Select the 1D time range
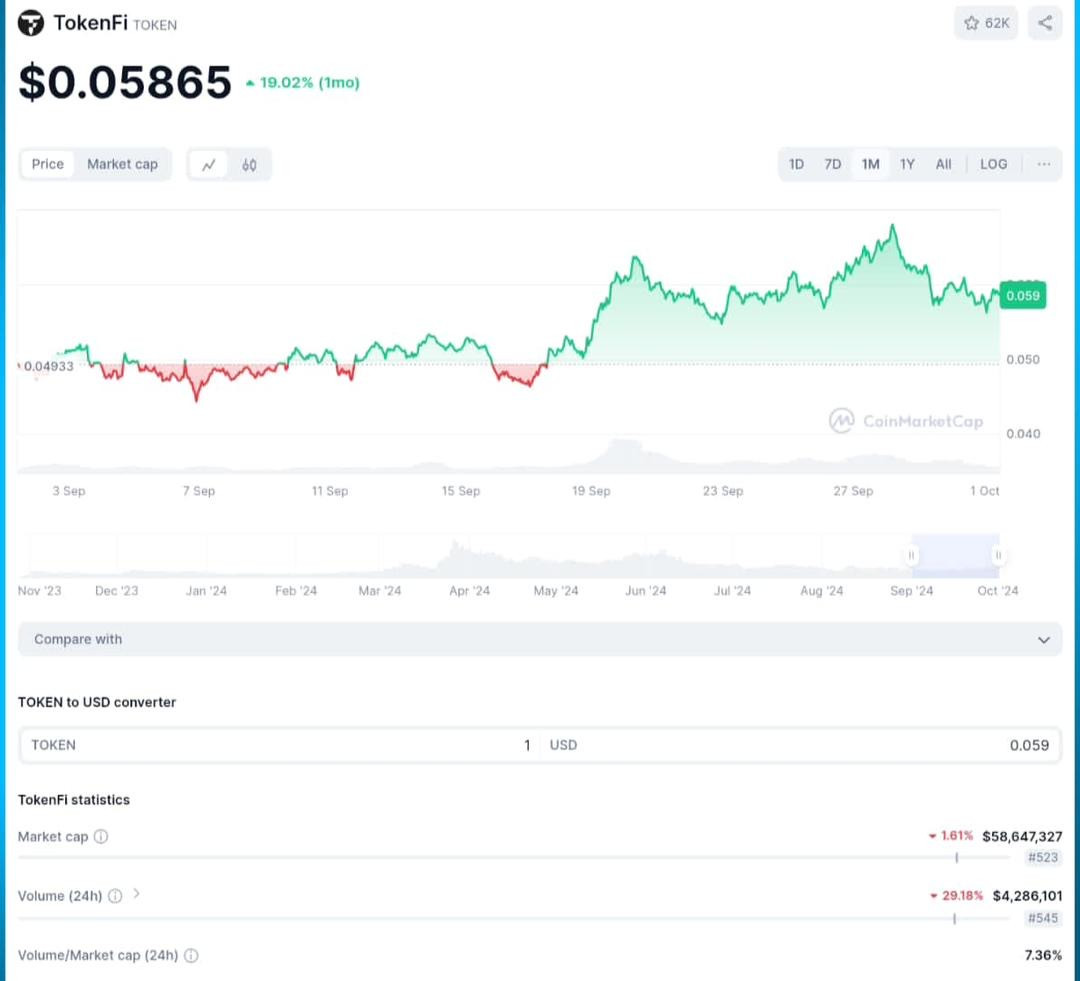This screenshot has width=1080, height=981. tap(796, 164)
